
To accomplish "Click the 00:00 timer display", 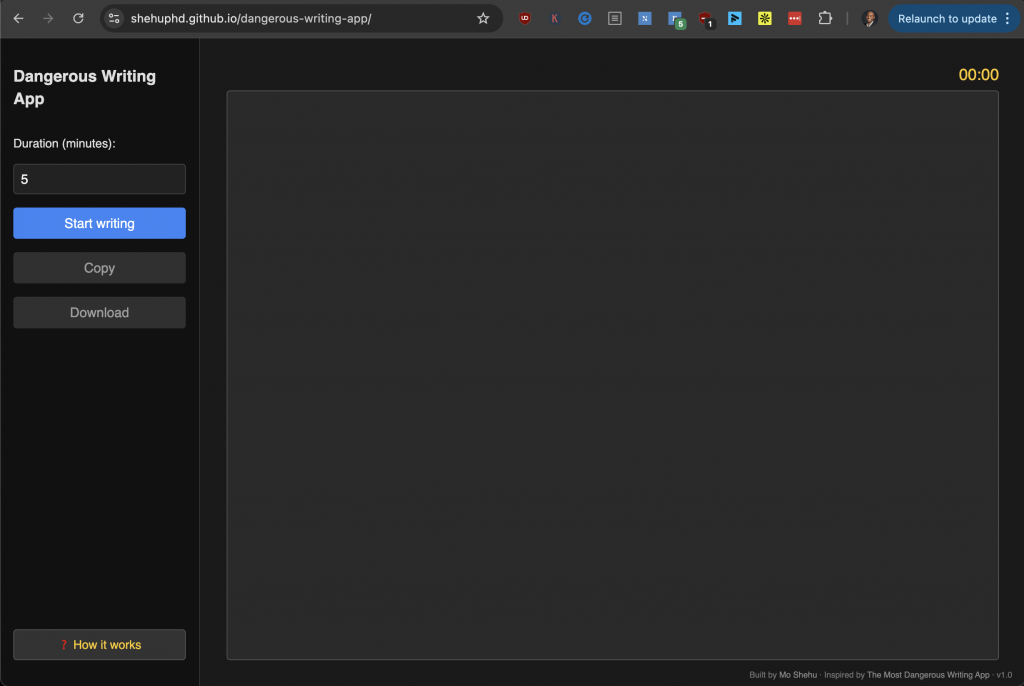I will (x=978, y=74).
